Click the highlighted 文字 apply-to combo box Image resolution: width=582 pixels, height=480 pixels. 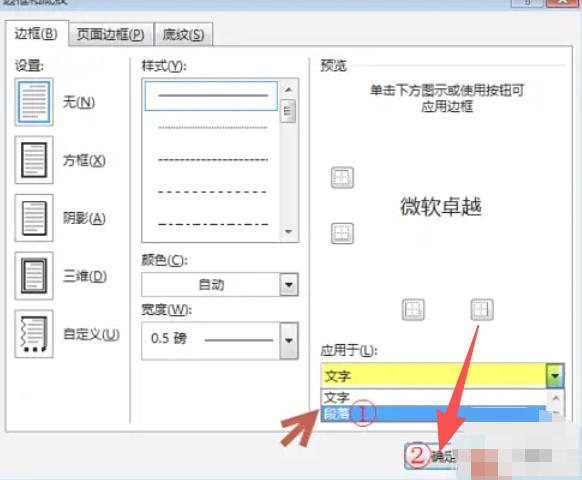[x=434, y=376]
